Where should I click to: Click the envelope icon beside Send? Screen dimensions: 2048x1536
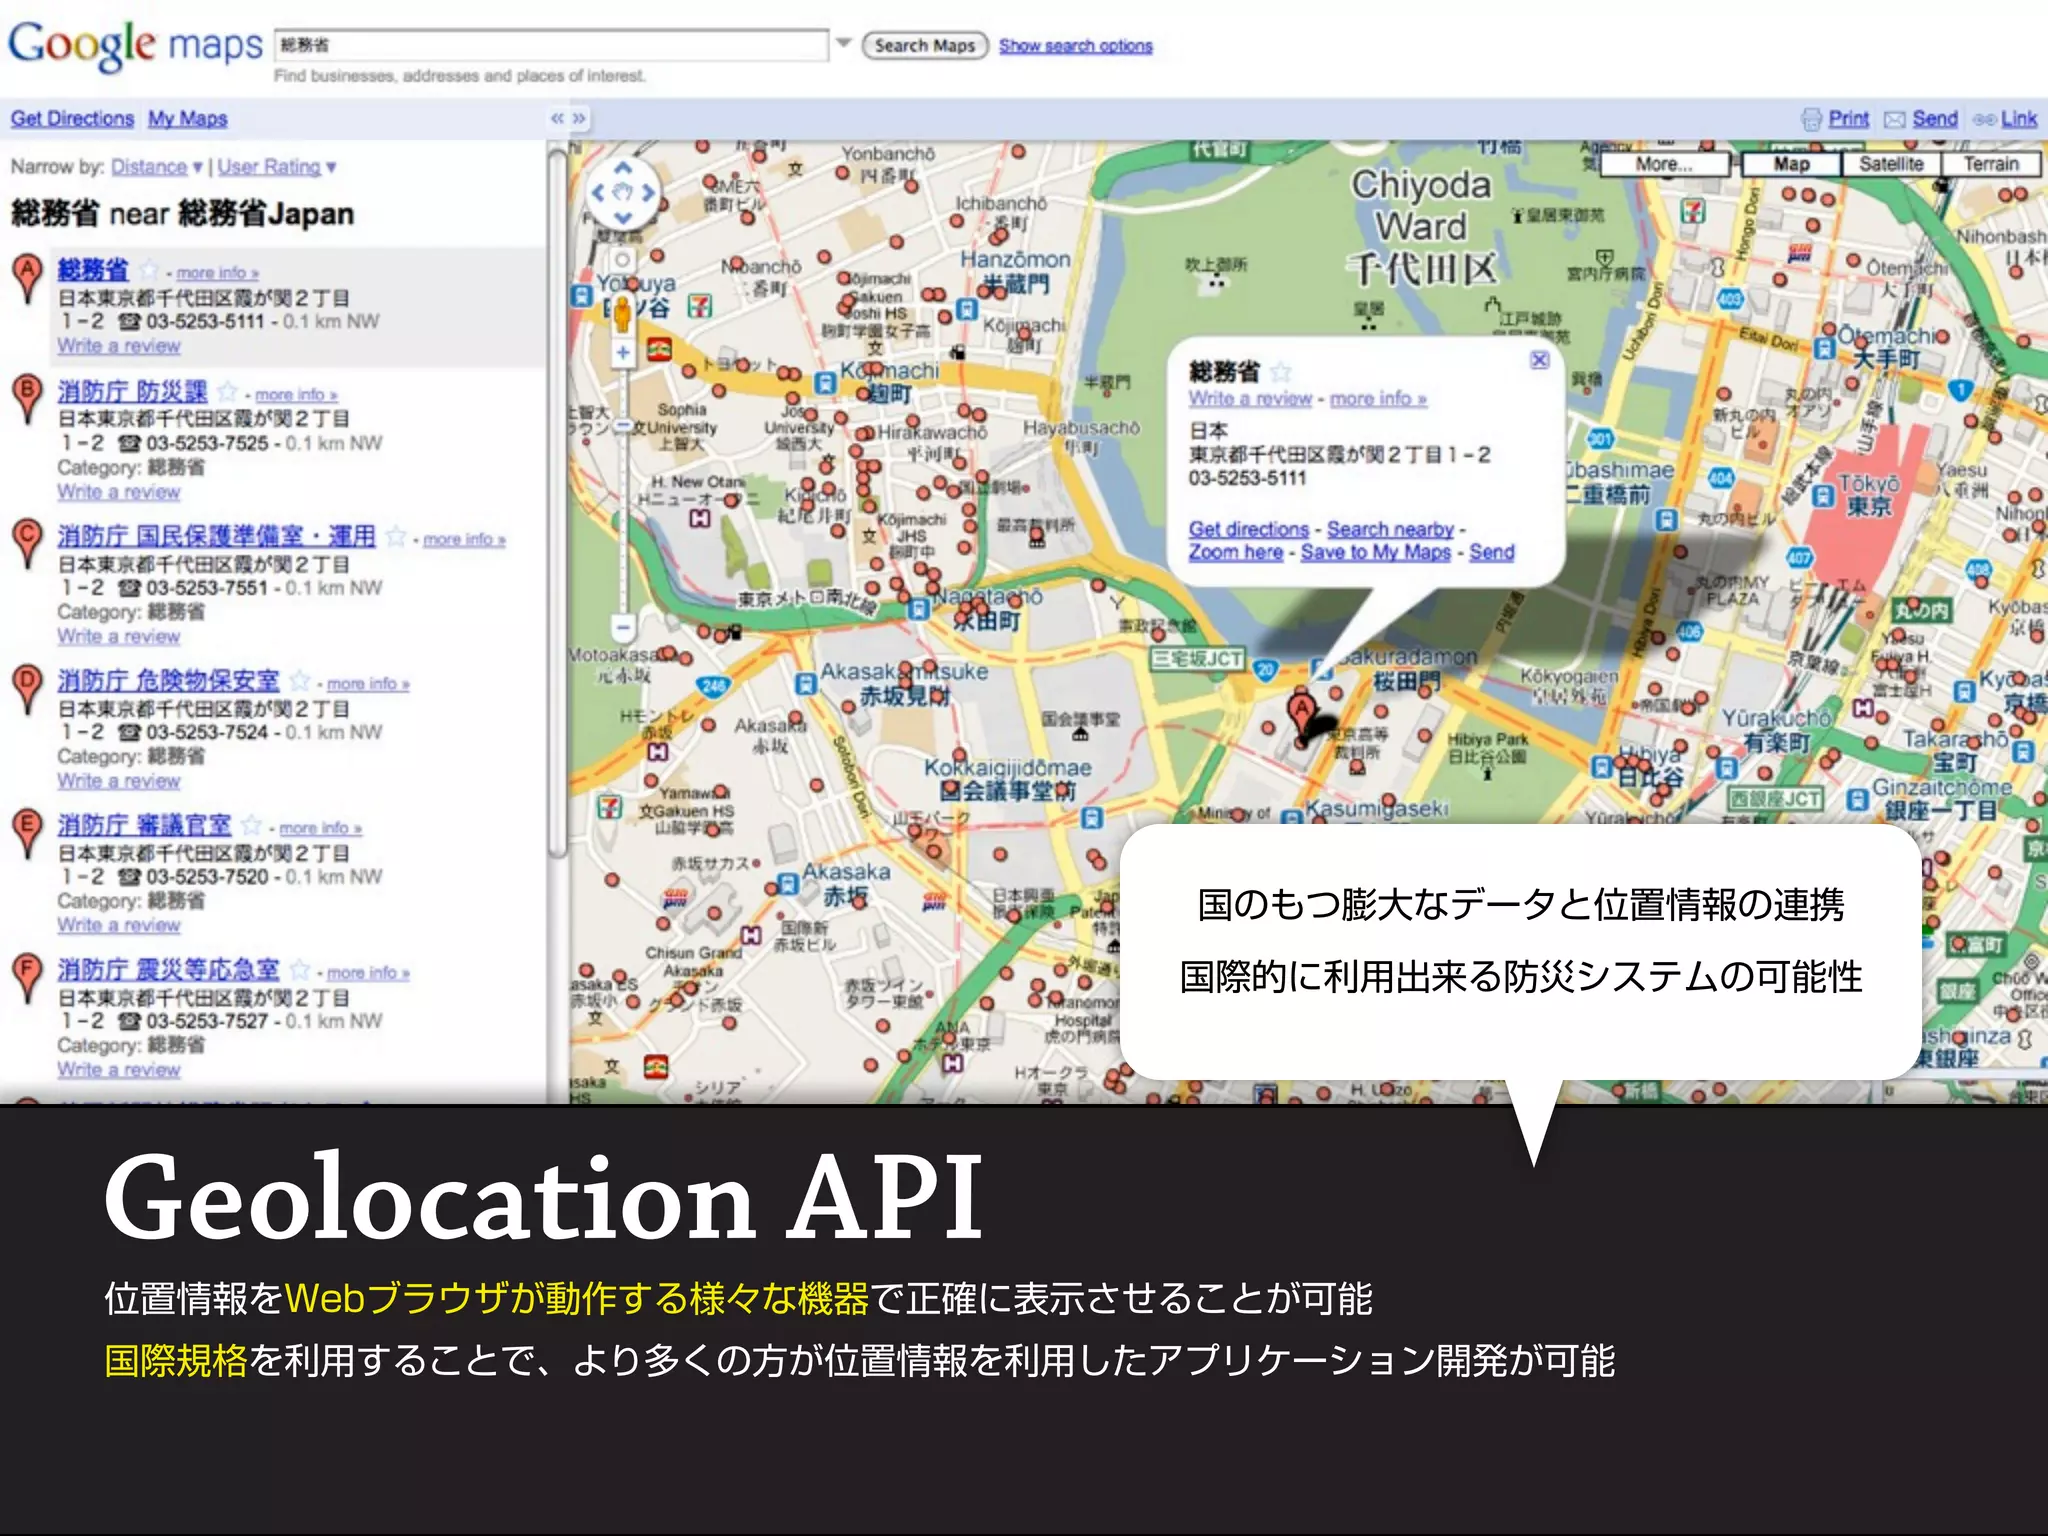(x=1894, y=119)
